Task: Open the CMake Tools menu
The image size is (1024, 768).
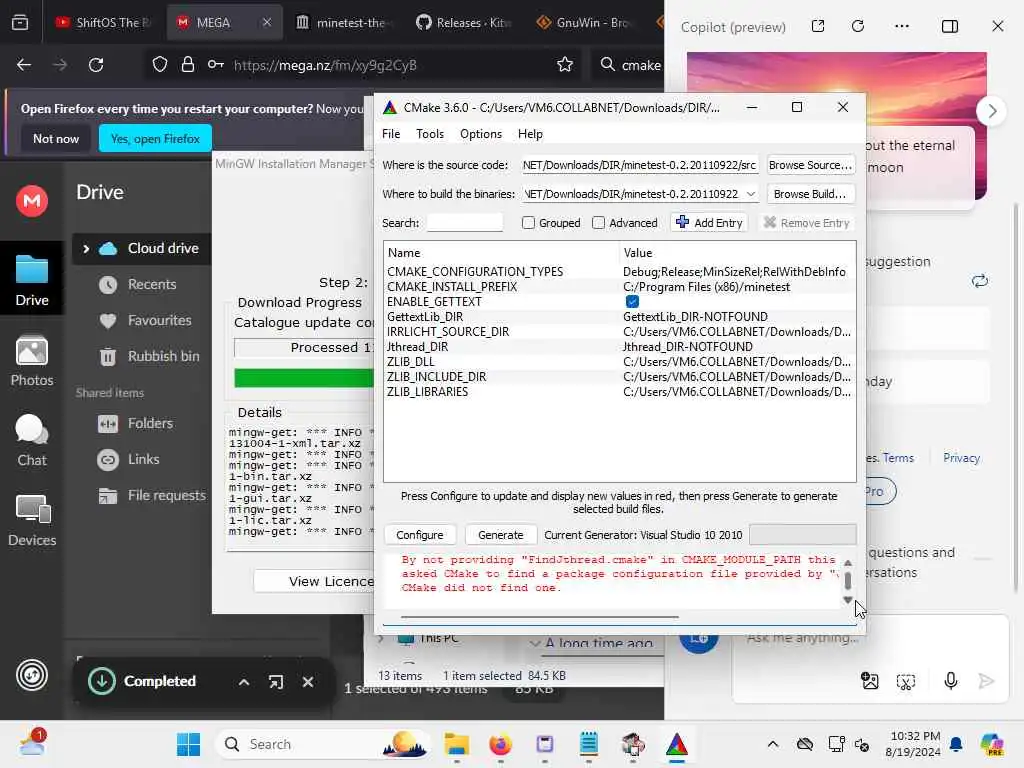Action: (430, 134)
